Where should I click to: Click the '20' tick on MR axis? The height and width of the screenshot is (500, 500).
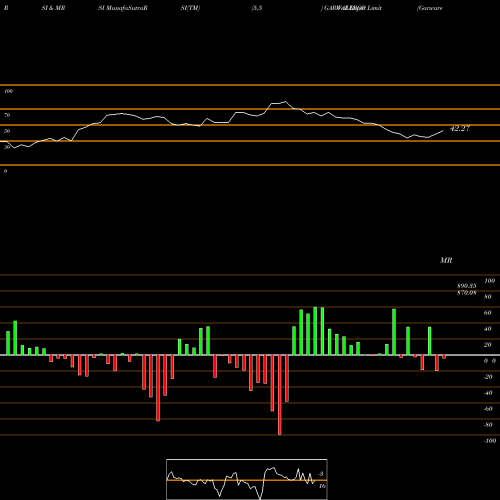click(488, 345)
